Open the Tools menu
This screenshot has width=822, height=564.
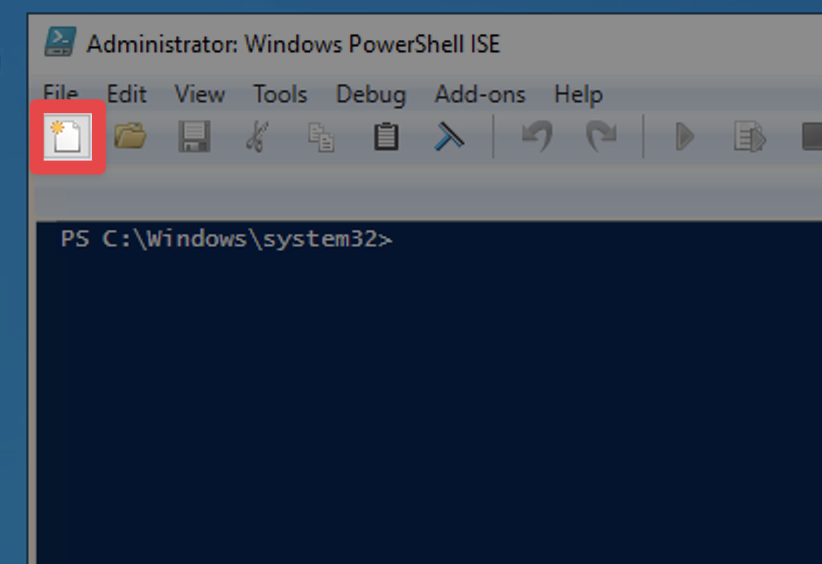click(280, 95)
